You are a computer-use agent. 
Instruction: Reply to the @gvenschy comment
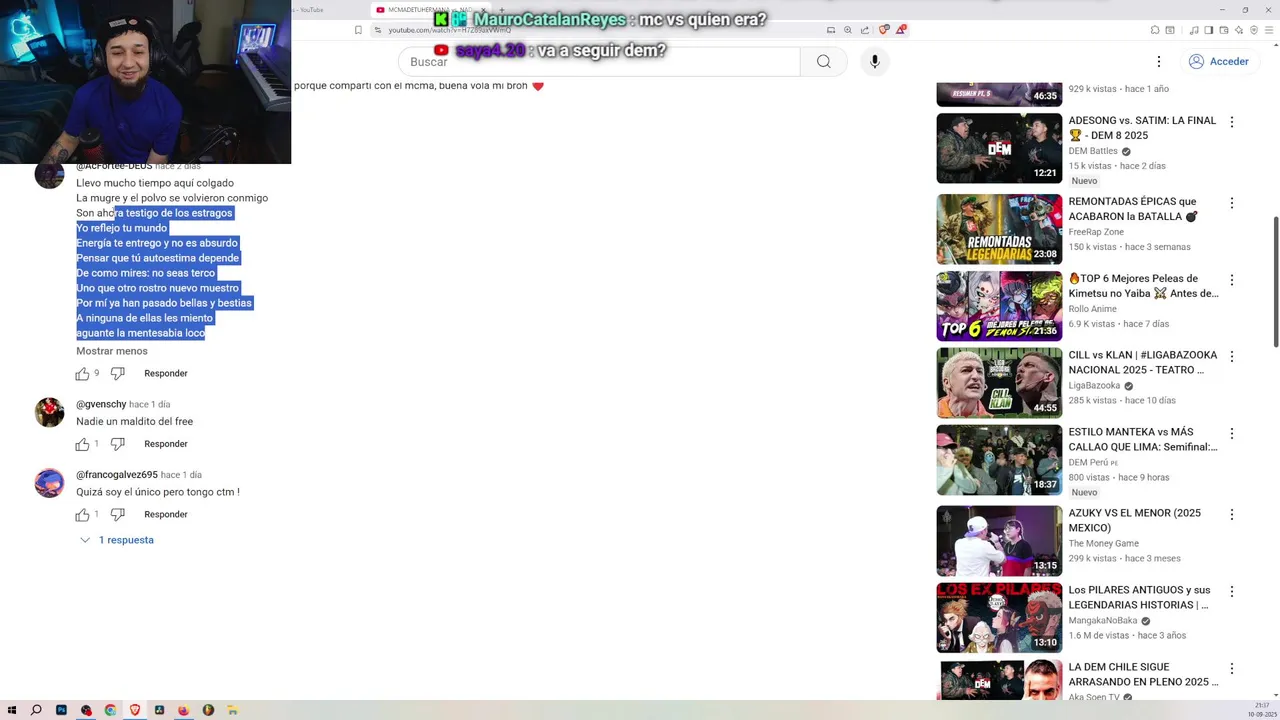tap(166, 444)
